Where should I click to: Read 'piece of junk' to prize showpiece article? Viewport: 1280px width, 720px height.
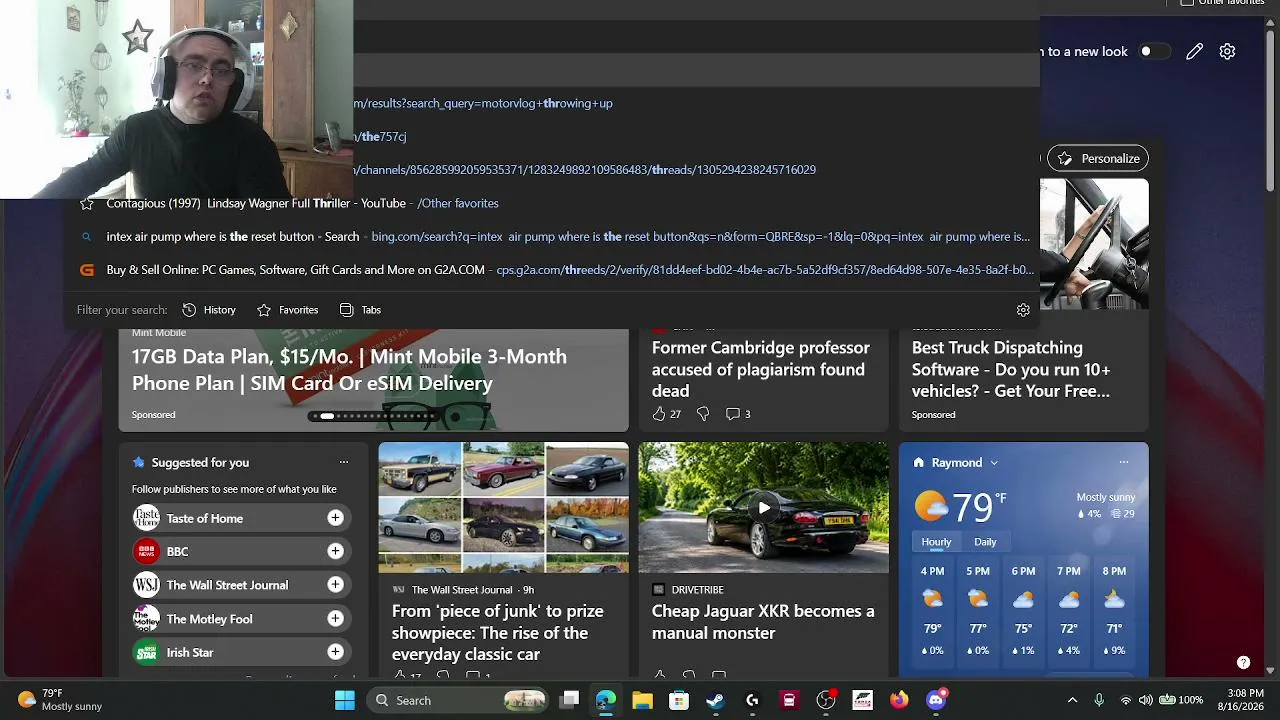497,632
